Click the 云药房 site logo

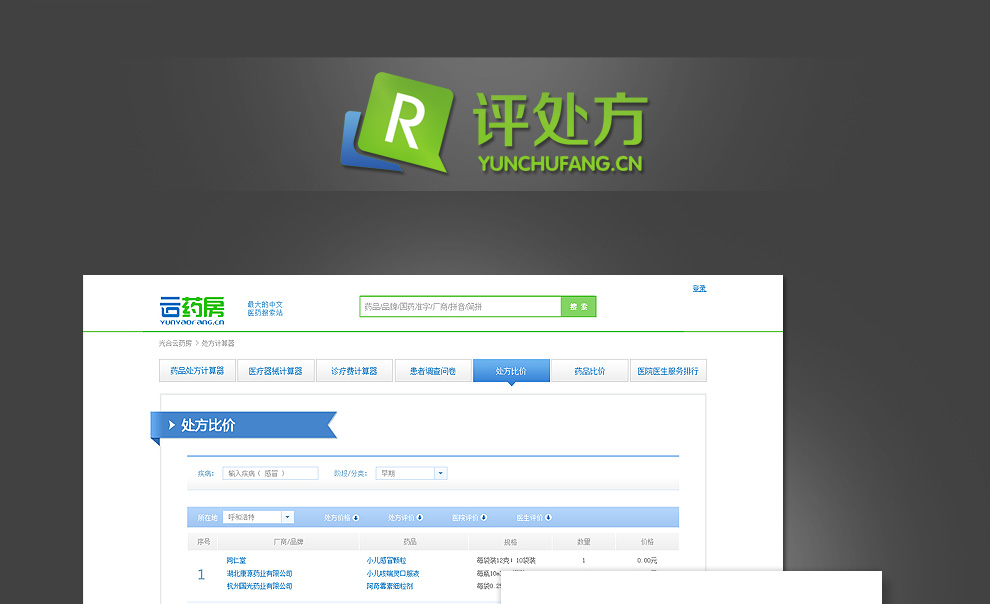(192, 309)
